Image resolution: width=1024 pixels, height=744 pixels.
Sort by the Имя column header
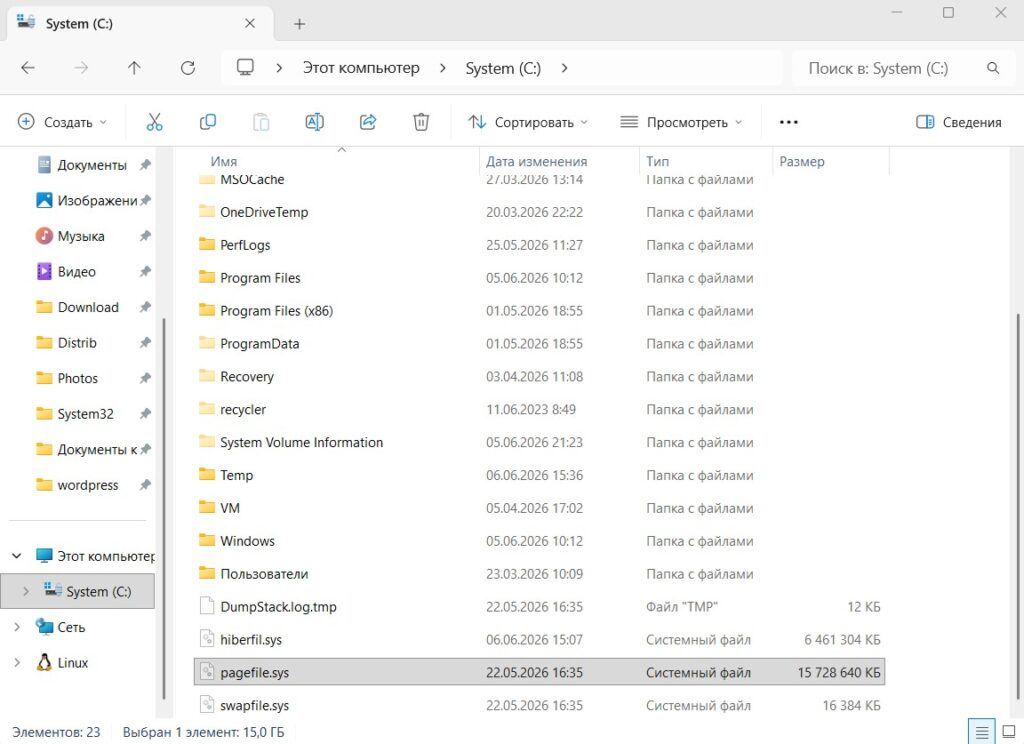(223, 161)
